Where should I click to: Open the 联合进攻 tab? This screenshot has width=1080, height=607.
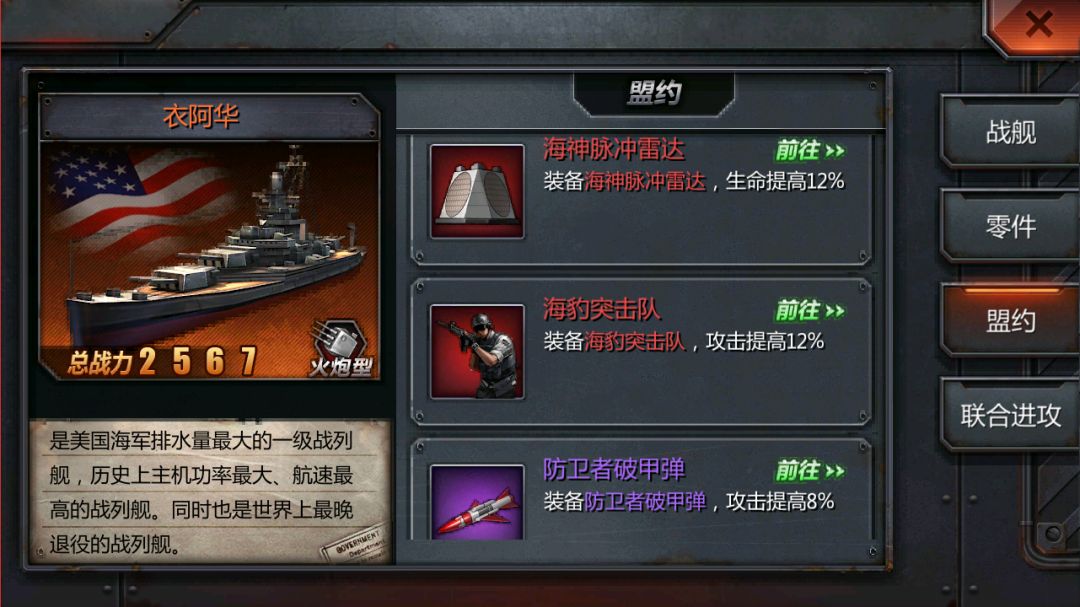click(1010, 415)
